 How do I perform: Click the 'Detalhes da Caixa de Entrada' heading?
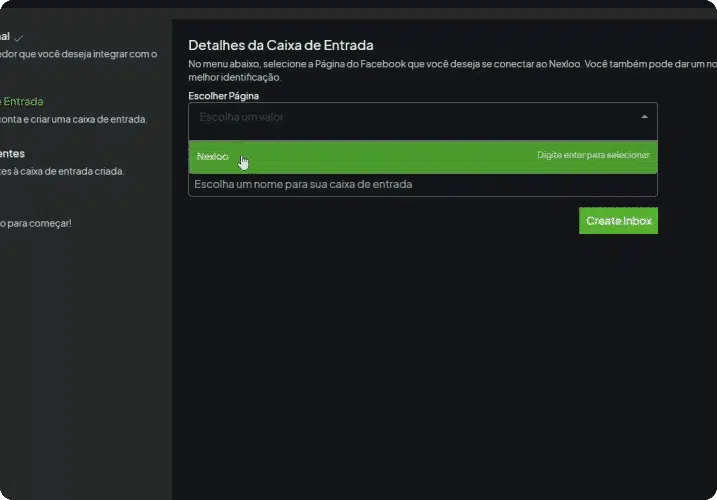tap(281, 45)
